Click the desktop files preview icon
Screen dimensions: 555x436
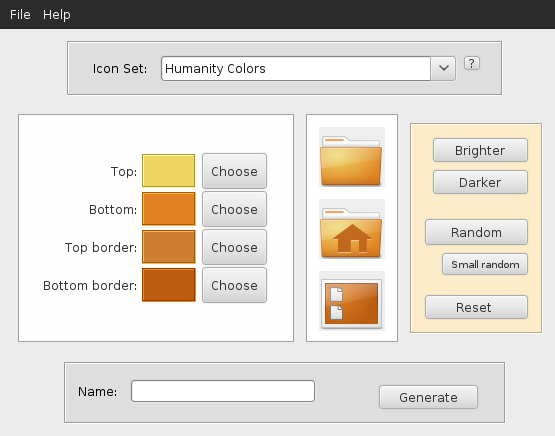point(352,301)
